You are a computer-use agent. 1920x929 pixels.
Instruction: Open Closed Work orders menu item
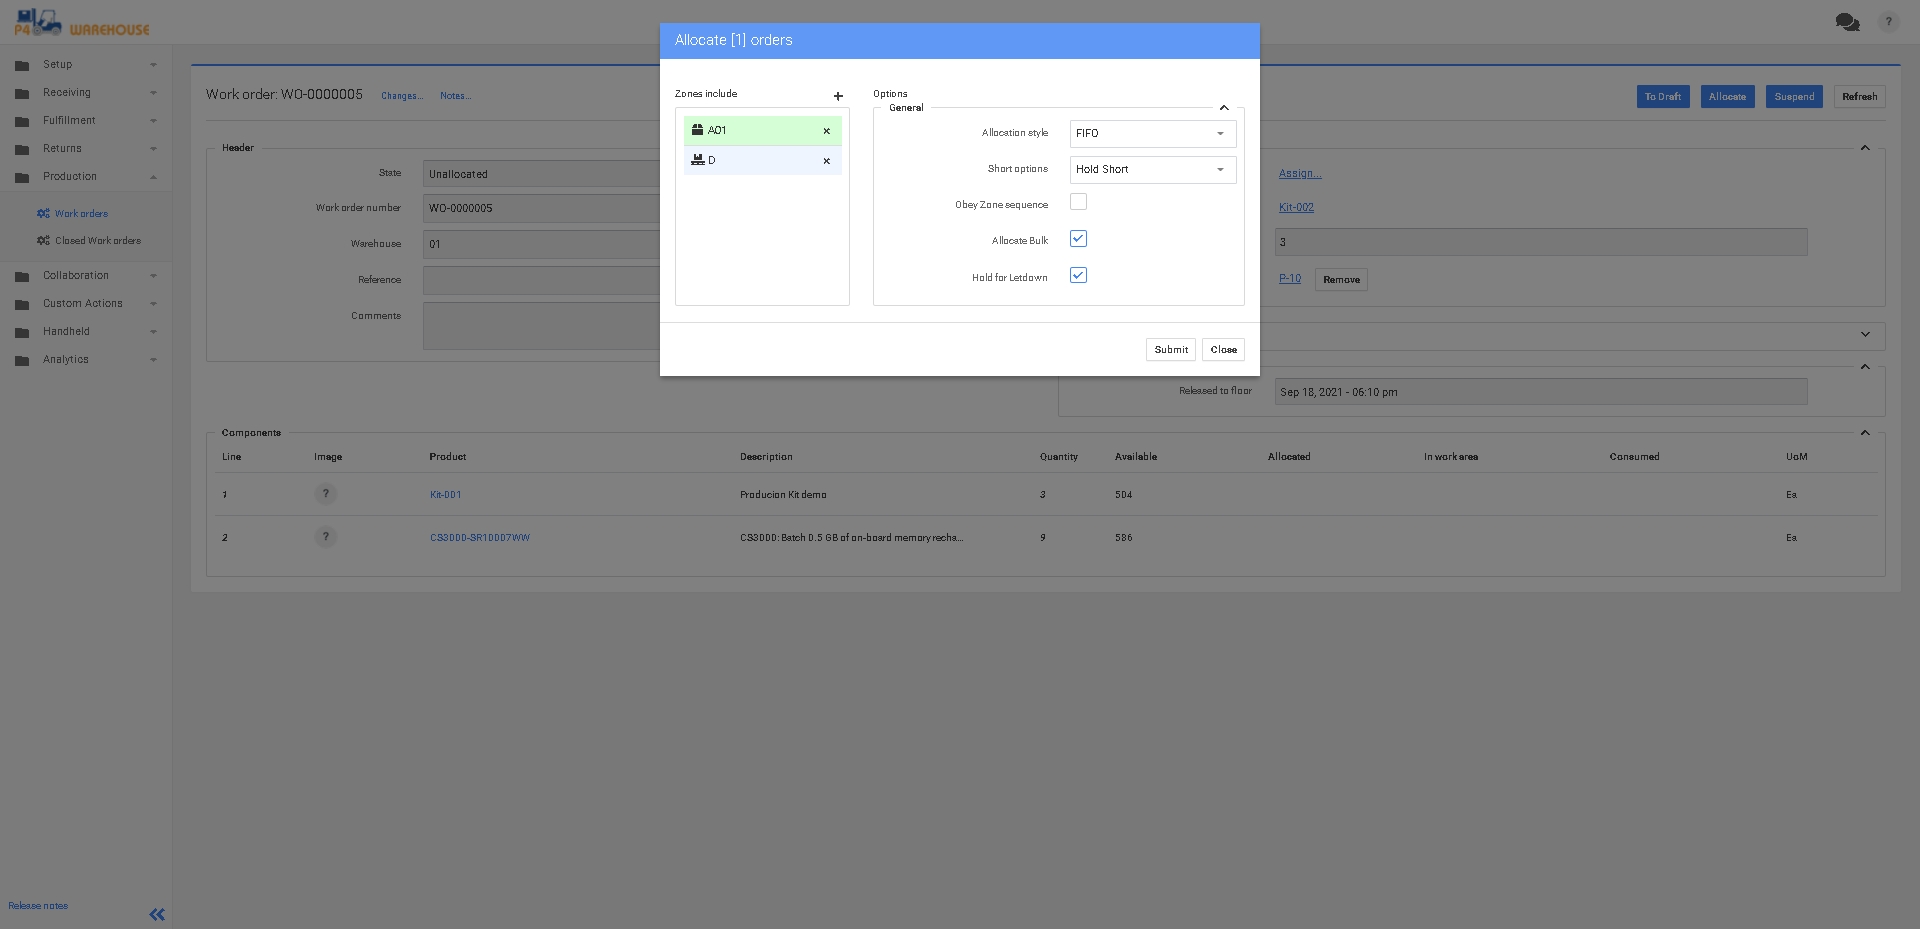point(97,241)
